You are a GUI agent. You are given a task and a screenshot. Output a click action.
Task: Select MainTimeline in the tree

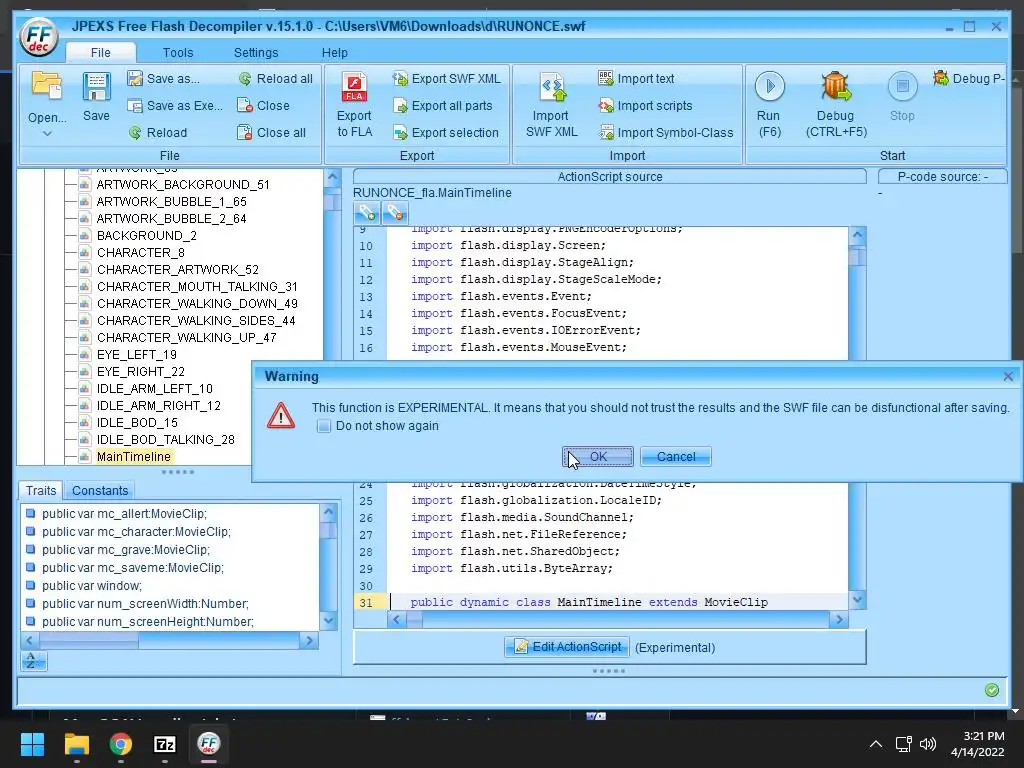pos(134,456)
